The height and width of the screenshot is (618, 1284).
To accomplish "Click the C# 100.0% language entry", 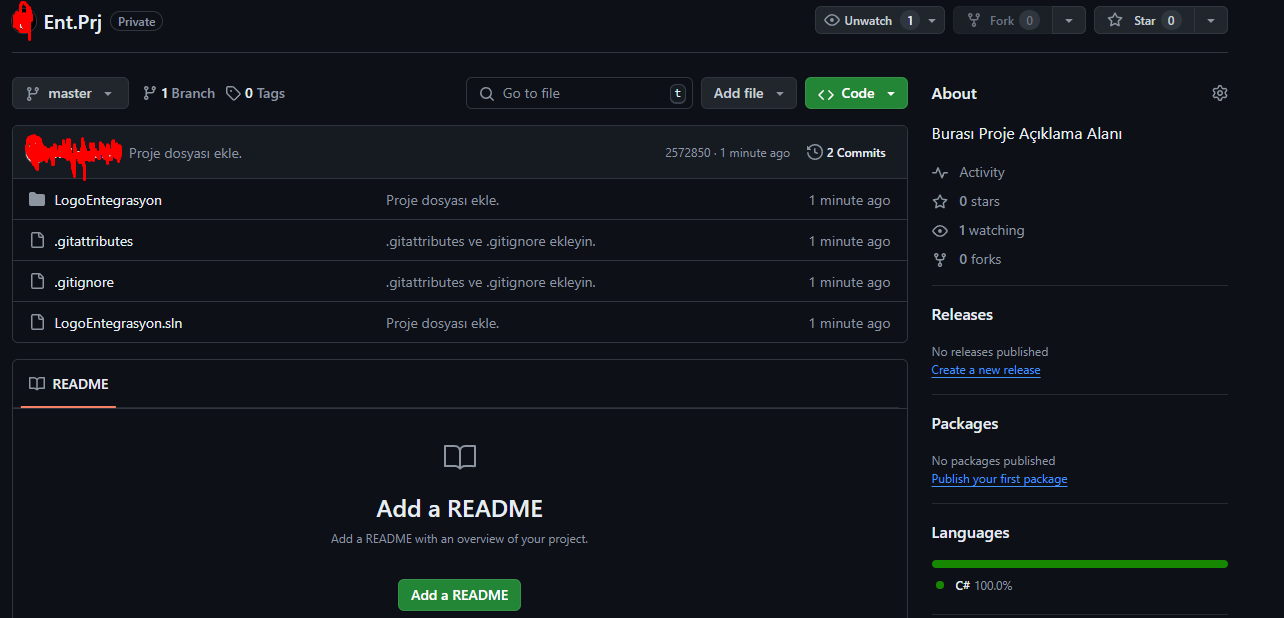I will click(x=975, y=585).
